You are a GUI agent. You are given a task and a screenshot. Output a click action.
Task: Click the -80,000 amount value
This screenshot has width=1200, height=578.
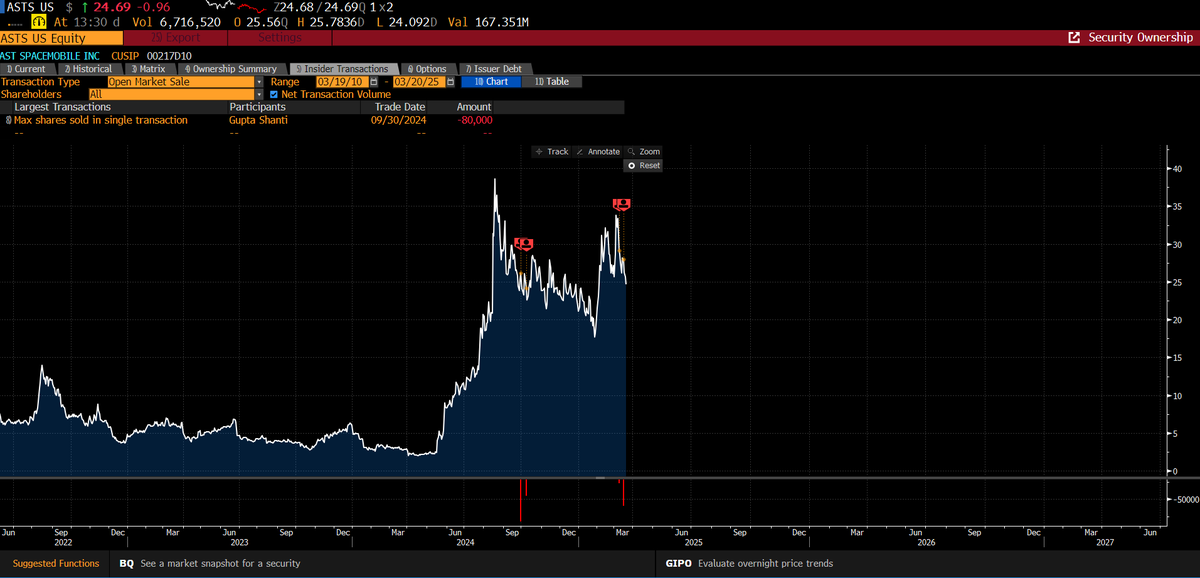pos(473,120)
